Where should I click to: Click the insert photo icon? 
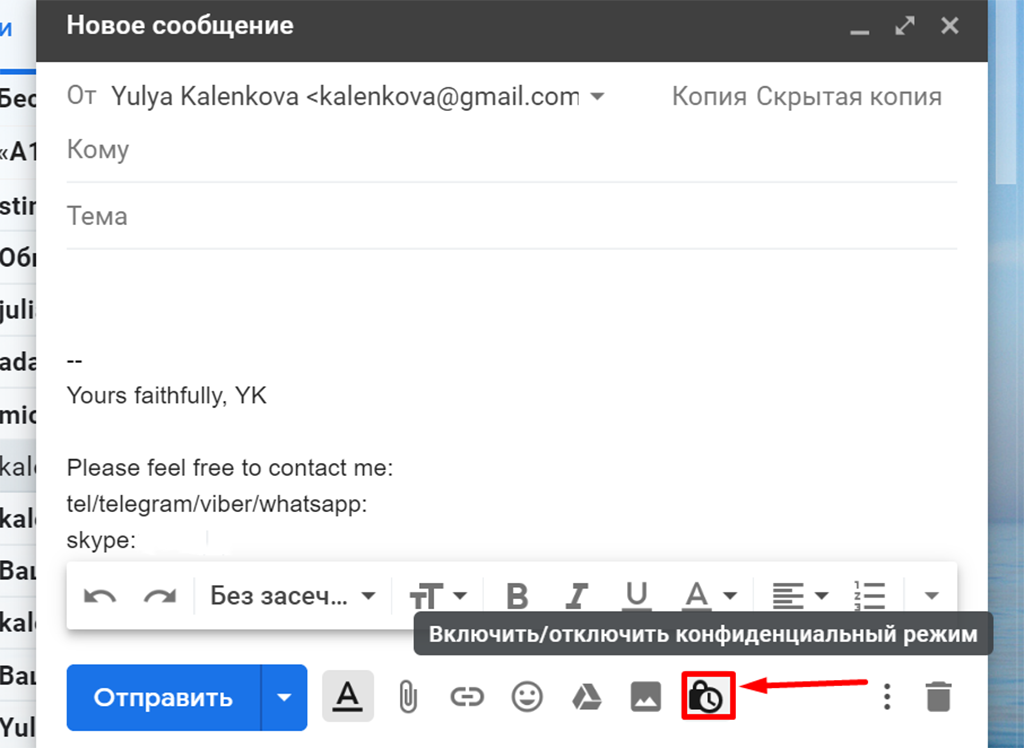(x=646, y=697)
